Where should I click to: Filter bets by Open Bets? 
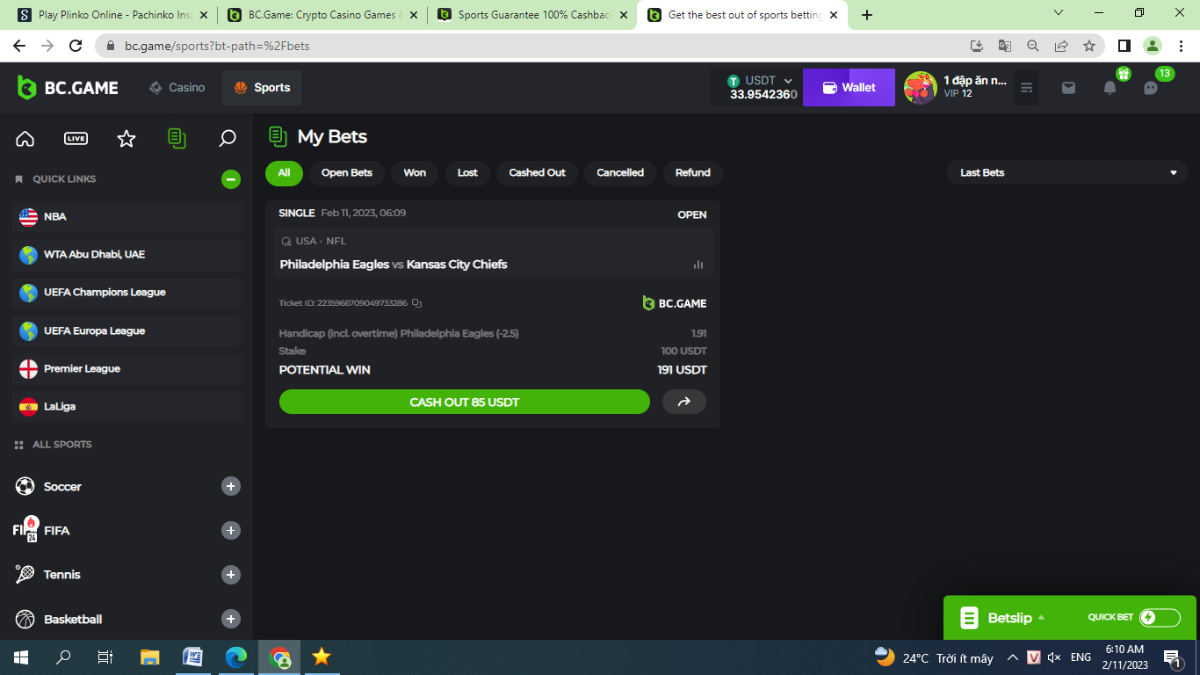346,173
